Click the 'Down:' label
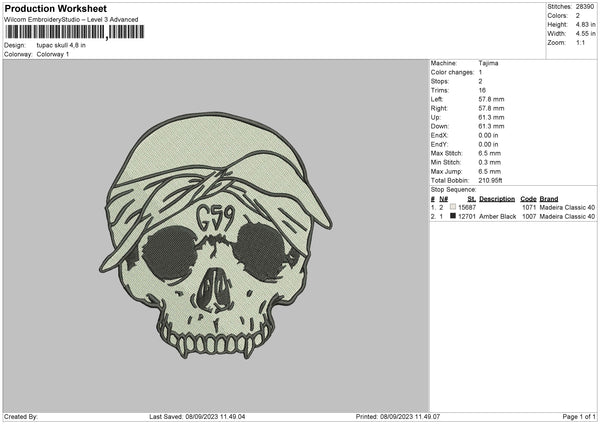This screenshot has width=600, height=424. (440, 126)
